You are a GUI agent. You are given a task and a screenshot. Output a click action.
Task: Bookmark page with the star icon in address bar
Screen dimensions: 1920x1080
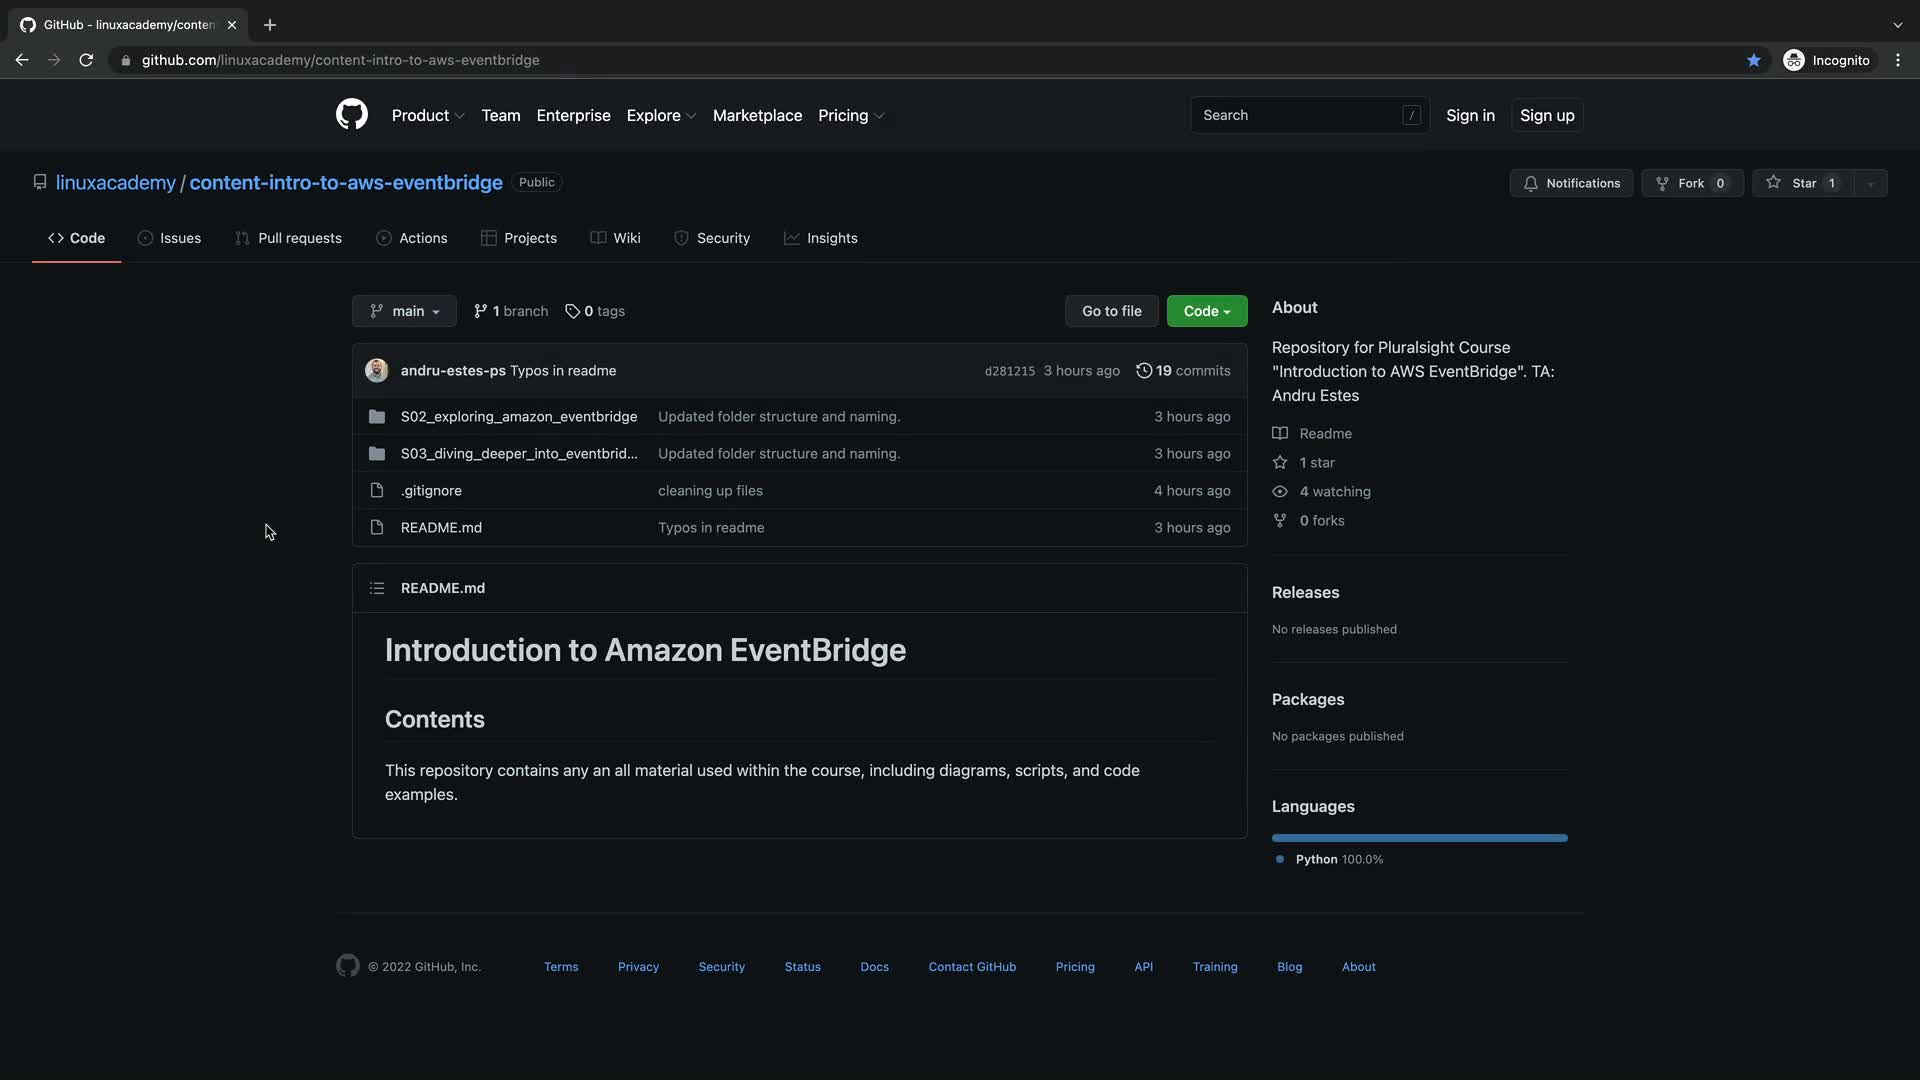click(1753, 60)
